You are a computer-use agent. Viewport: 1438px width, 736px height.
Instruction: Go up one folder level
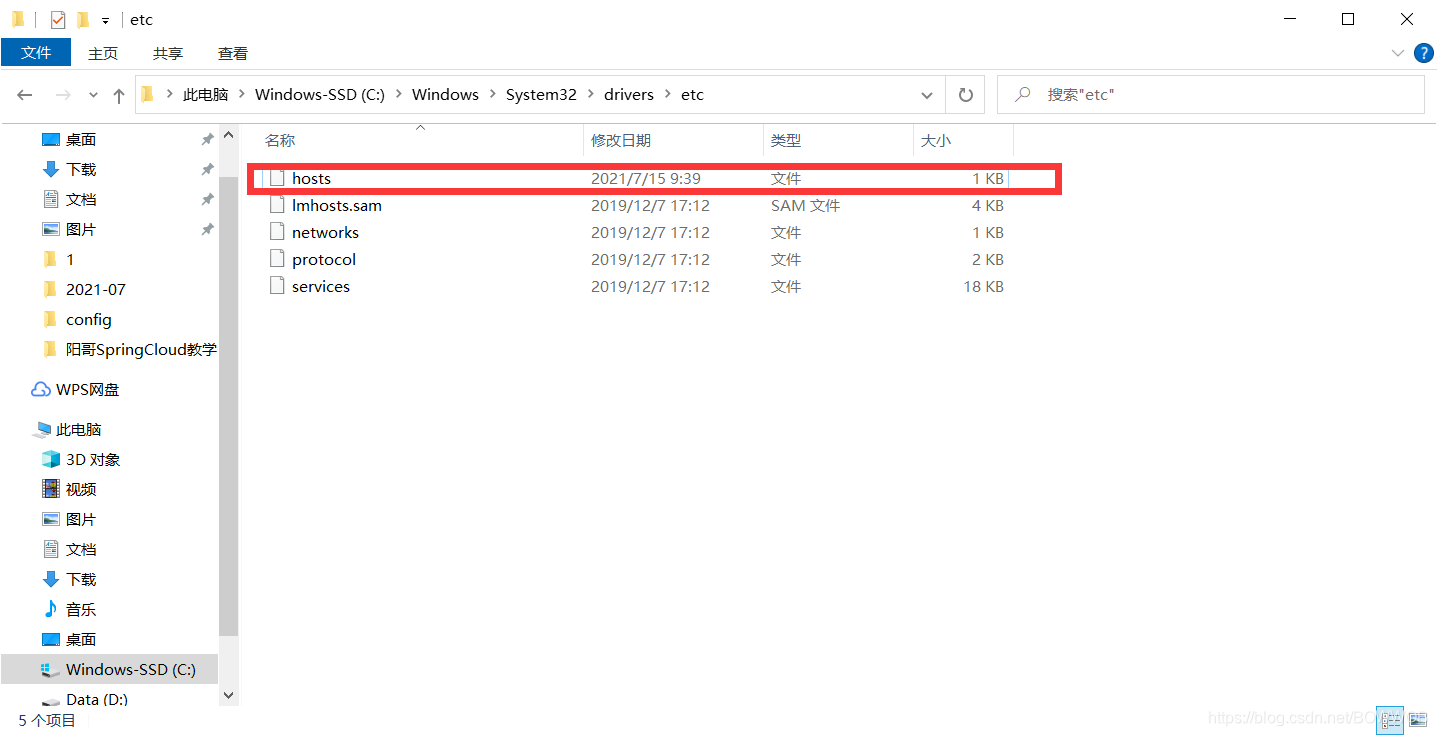point(119,95)
